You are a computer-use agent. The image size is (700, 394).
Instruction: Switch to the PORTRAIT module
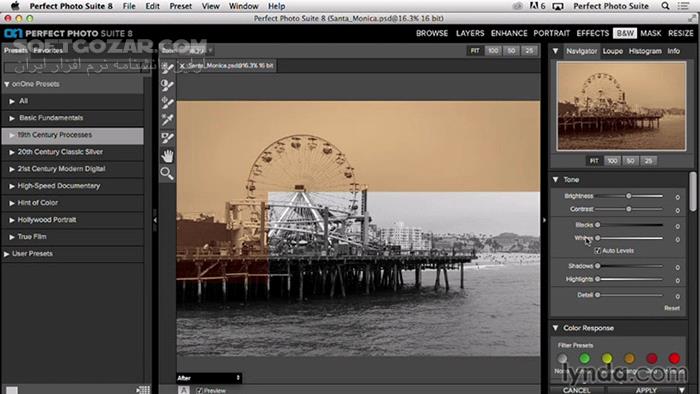(x=551, y=33)
